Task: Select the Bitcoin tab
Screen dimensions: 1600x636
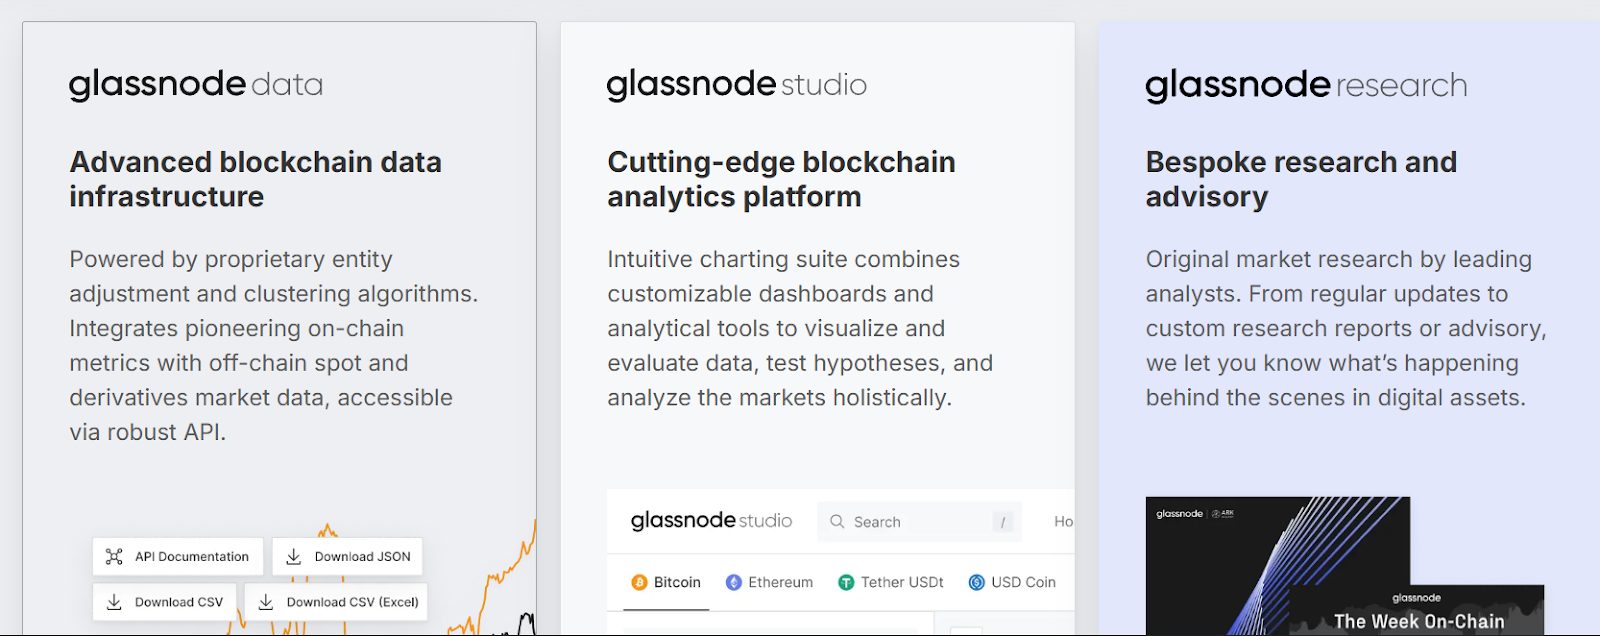Action: [x=666, y=582]
